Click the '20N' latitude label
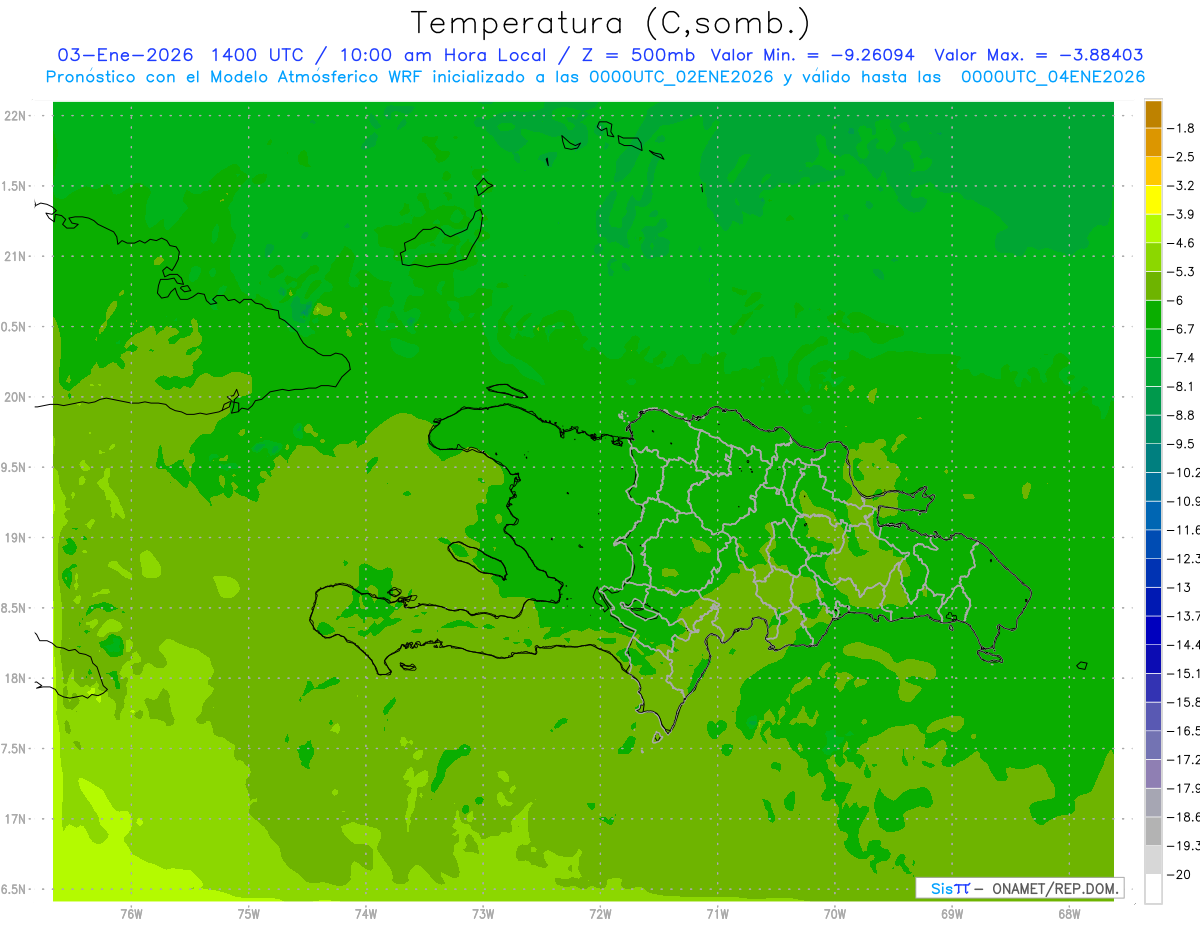 (x=16, y=397)
